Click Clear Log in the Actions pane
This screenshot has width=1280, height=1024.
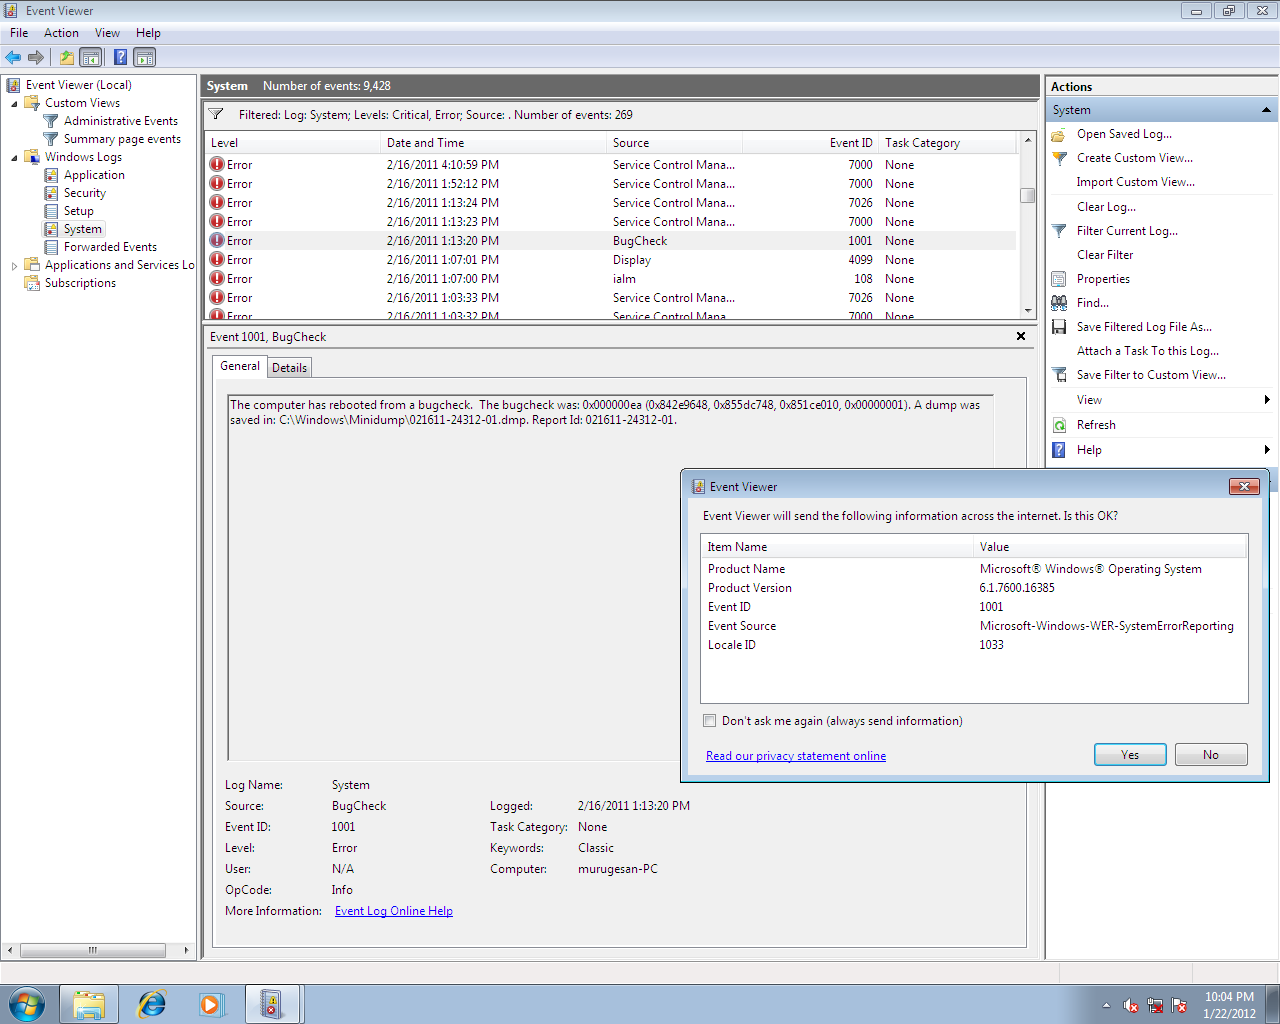(x=1106, y=207)
